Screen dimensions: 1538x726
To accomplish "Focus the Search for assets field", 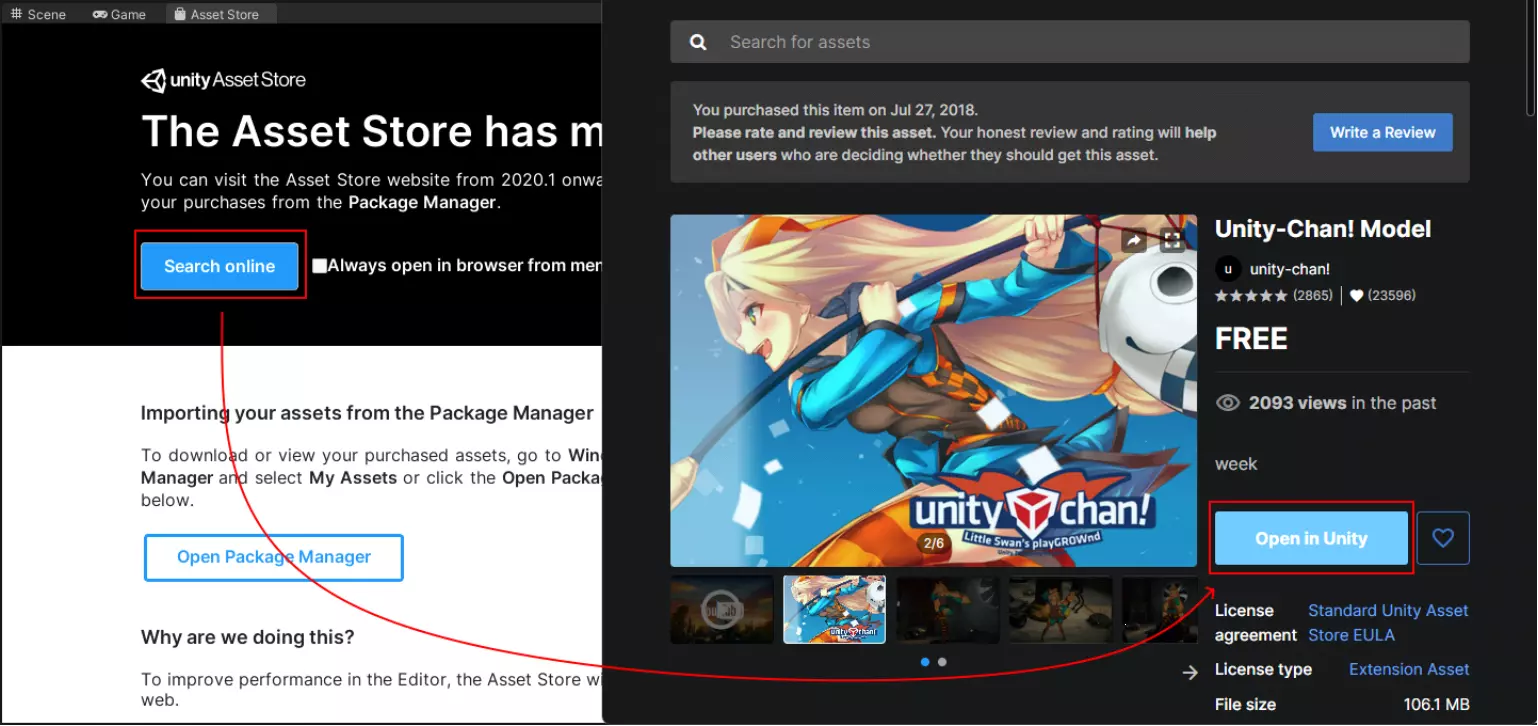I will tap(1070, 42).
